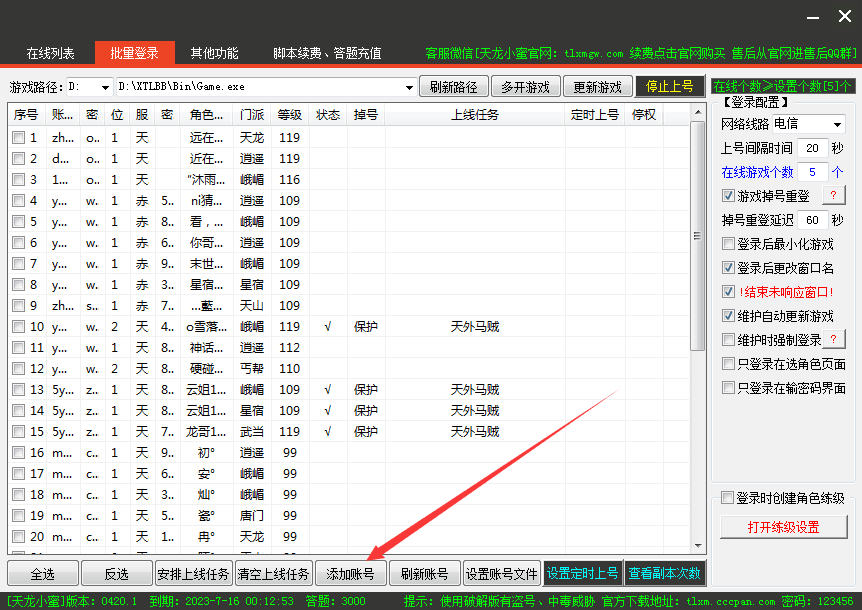The width and height of the screenshot is (862, 610).
Task: Toggle 维护自动更新游戏 checkbox
Action: [728, 316]
